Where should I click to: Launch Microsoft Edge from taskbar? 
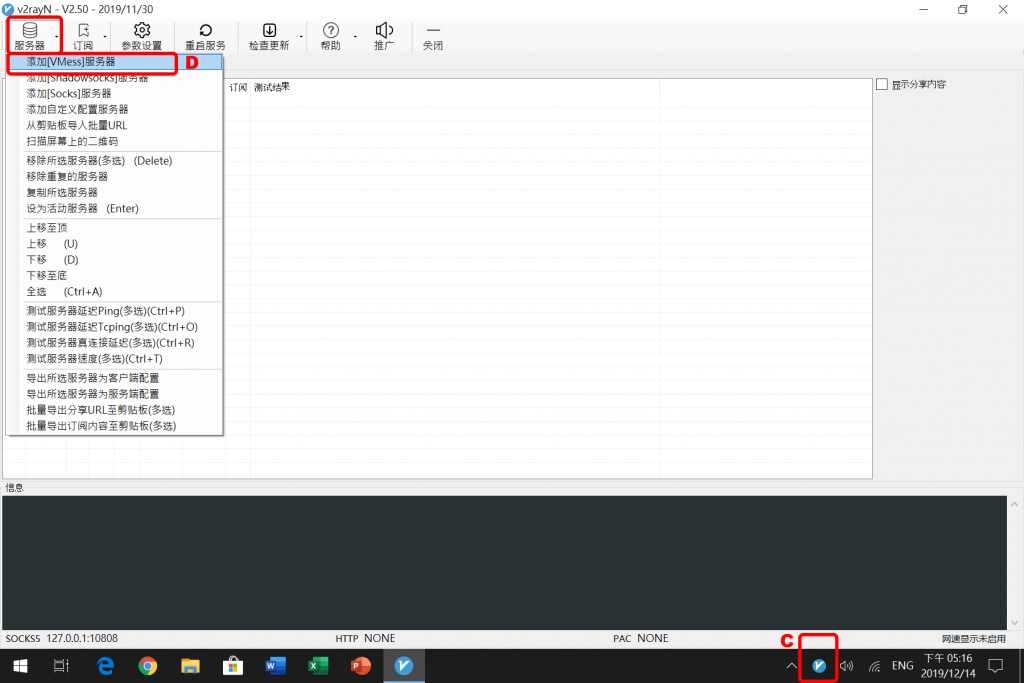[x=105, y=666]
